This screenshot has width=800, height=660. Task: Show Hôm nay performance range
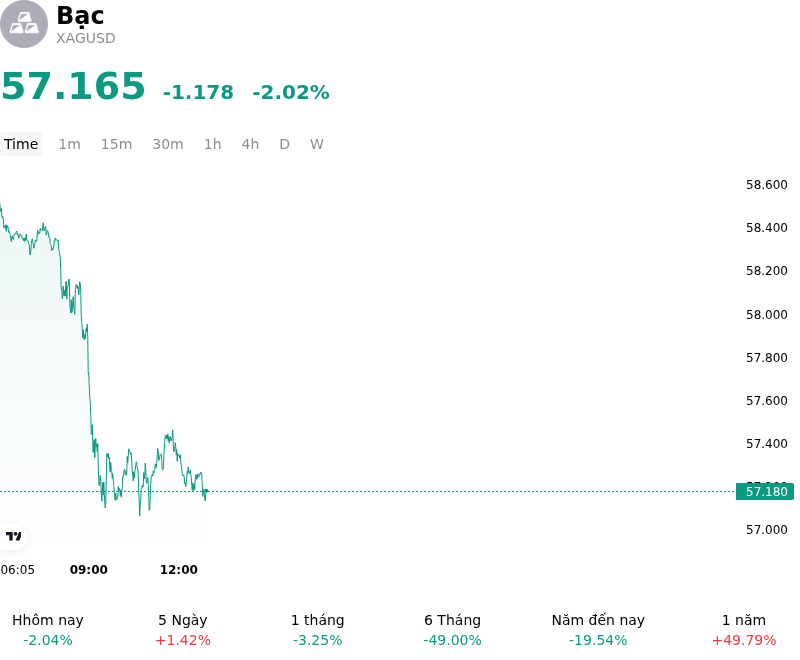click(x=48, y=630)
